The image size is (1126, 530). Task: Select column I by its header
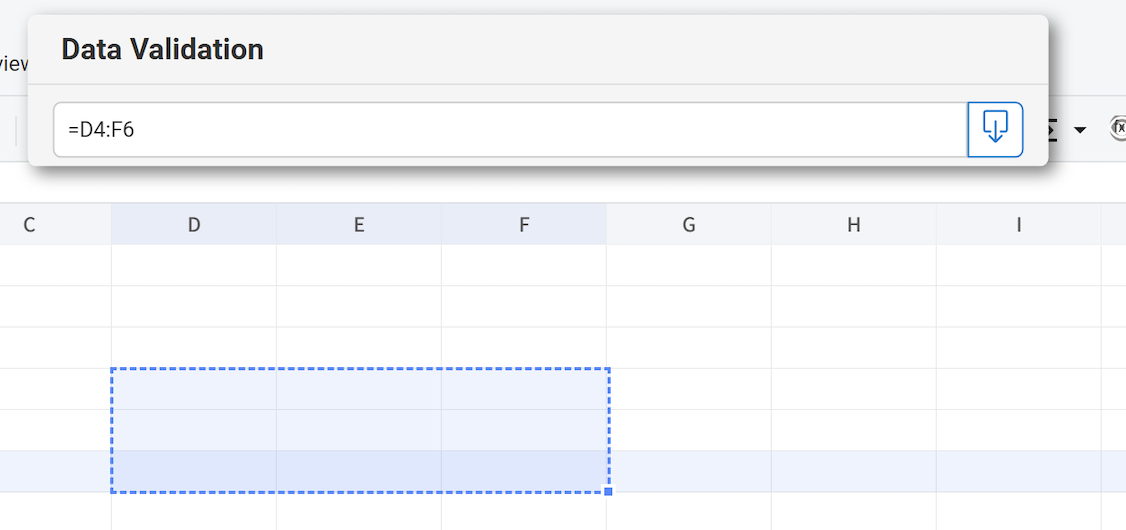[1019, 225]
